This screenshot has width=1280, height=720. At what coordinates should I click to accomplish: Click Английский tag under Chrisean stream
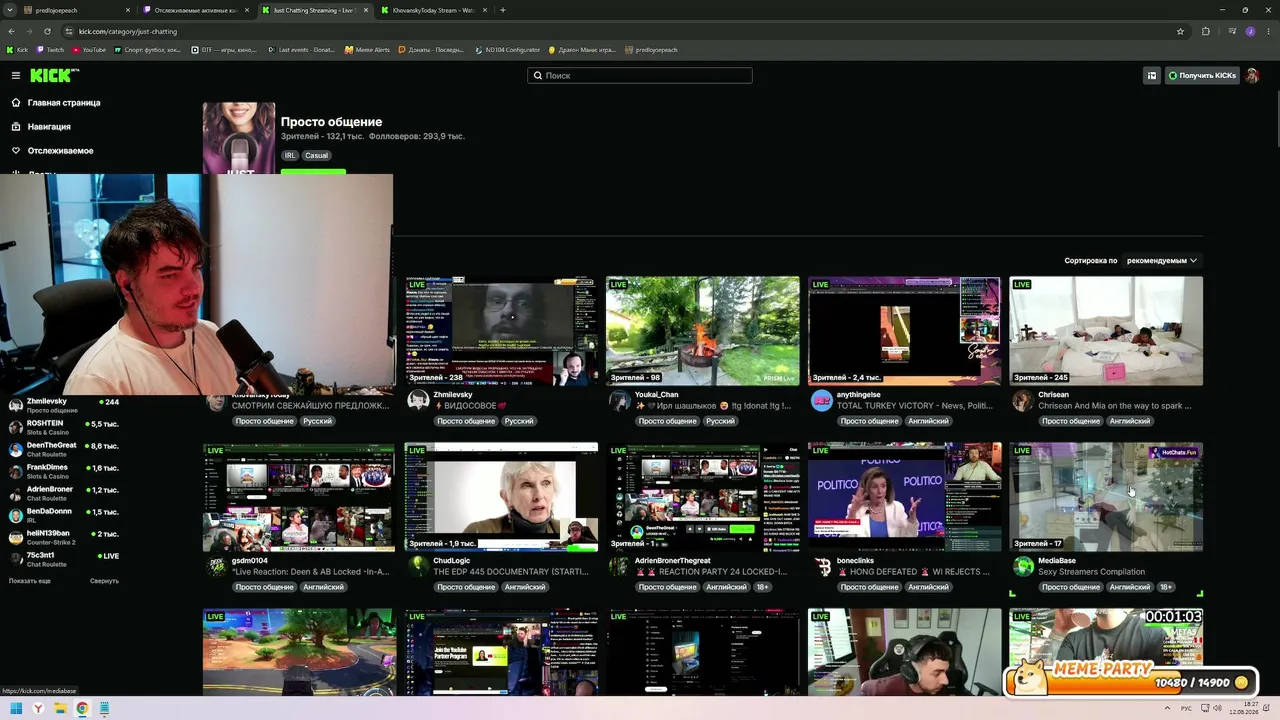point(1130,421)
